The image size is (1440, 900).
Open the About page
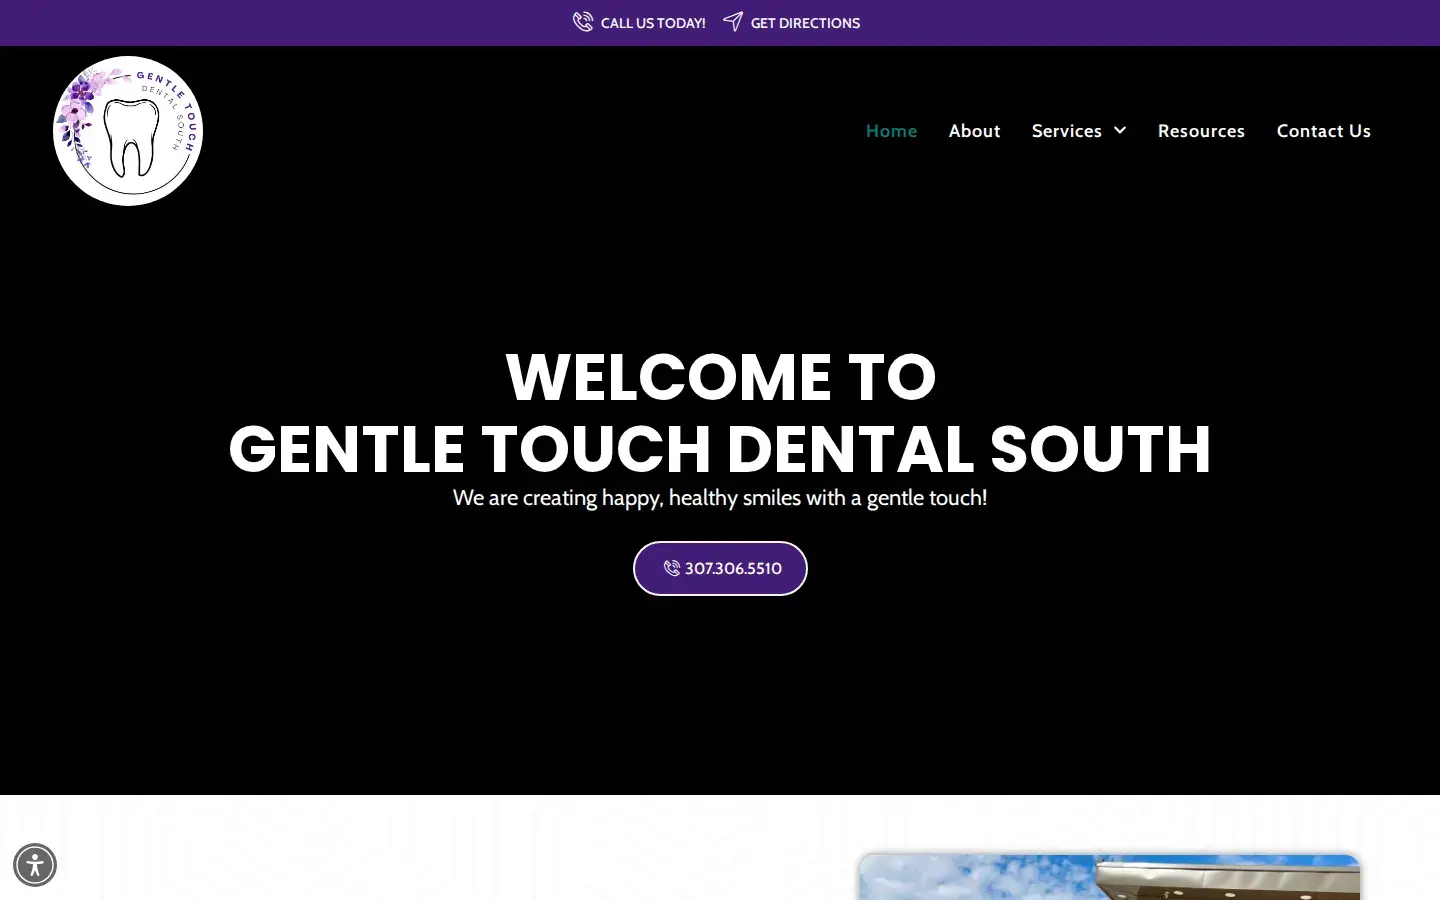pyautogui.click(x=974, y=131)
